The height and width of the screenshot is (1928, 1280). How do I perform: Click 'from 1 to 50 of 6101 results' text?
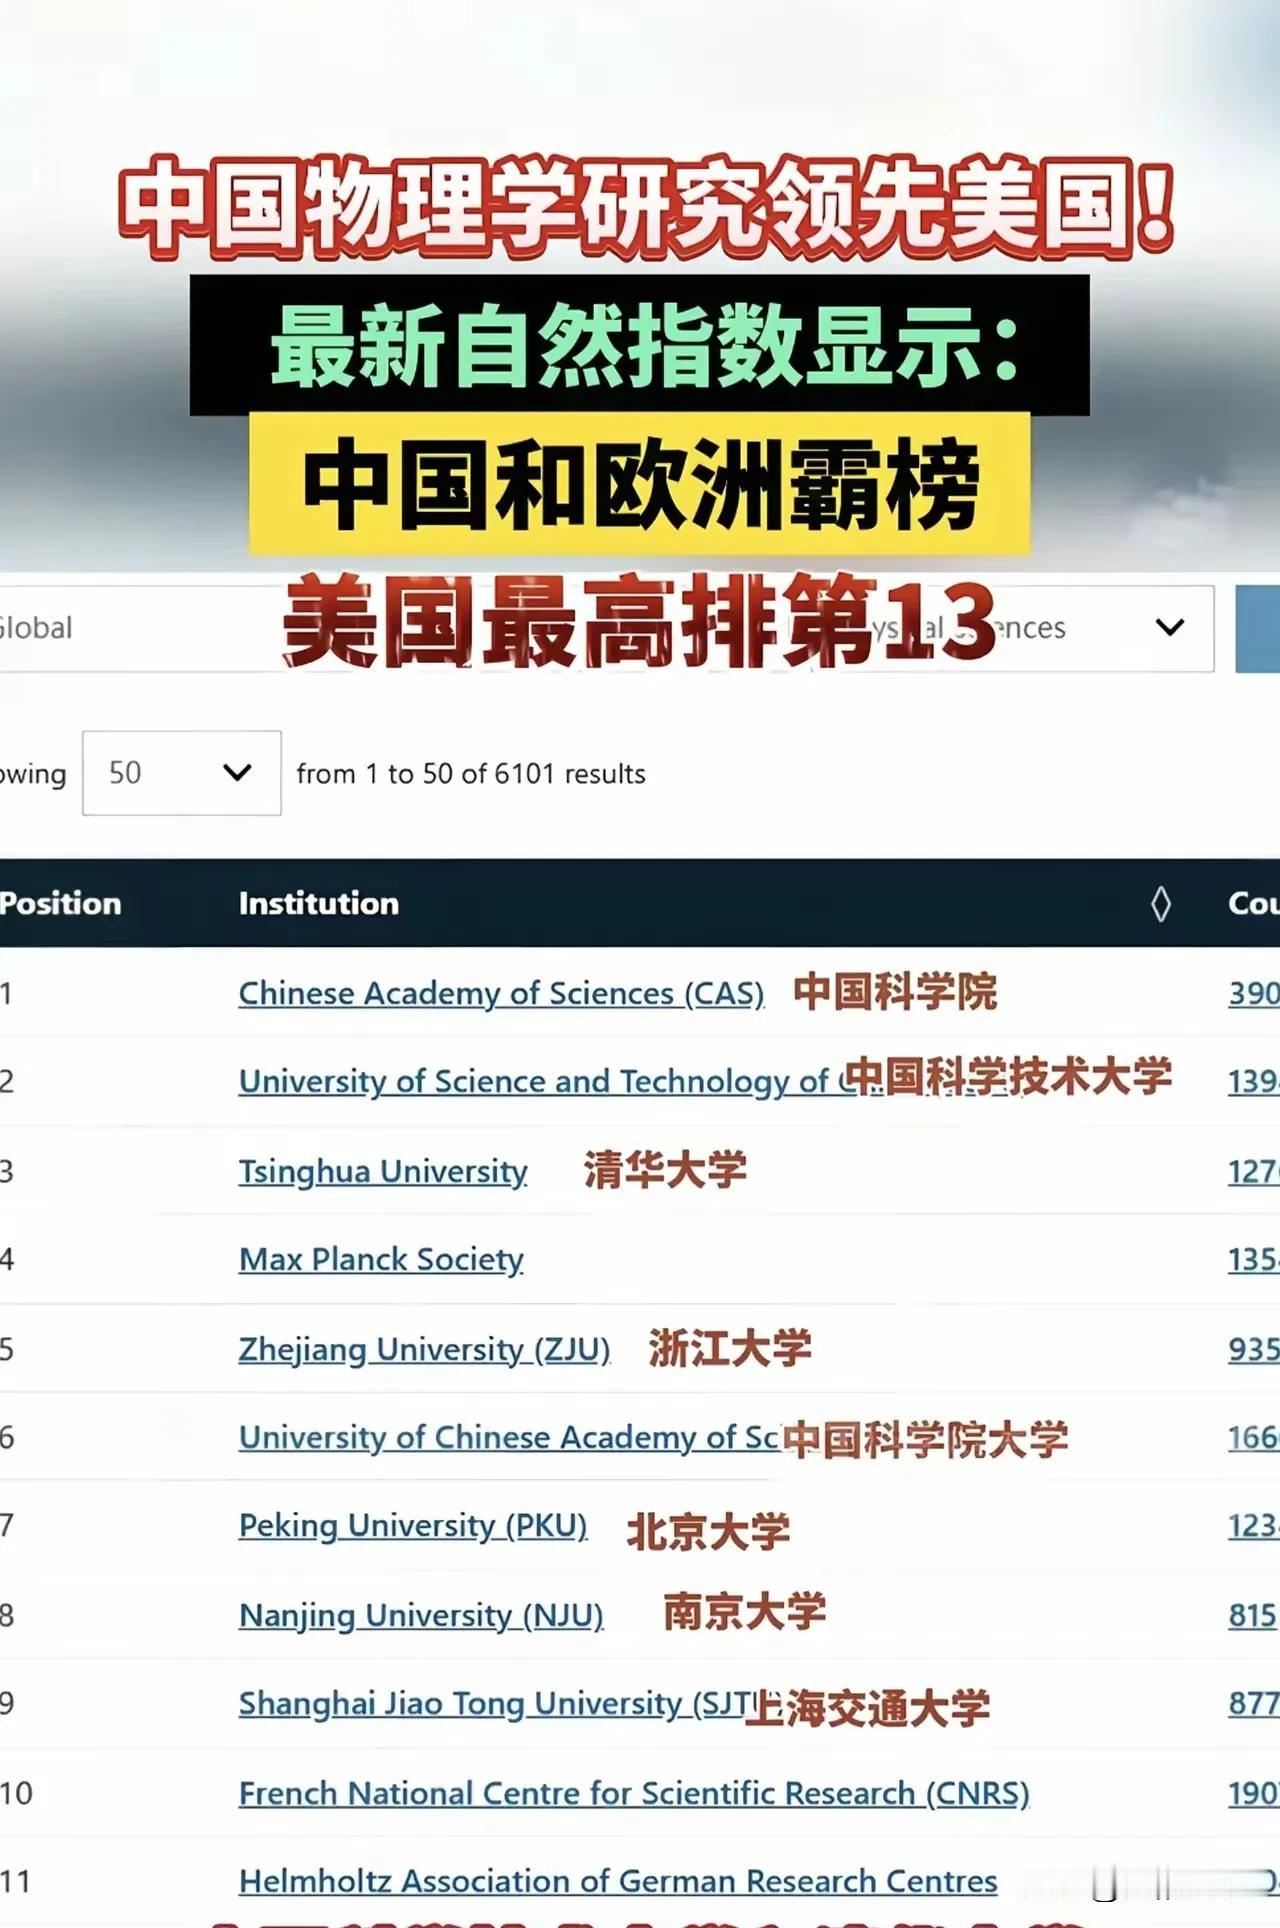tap(471, 774)
